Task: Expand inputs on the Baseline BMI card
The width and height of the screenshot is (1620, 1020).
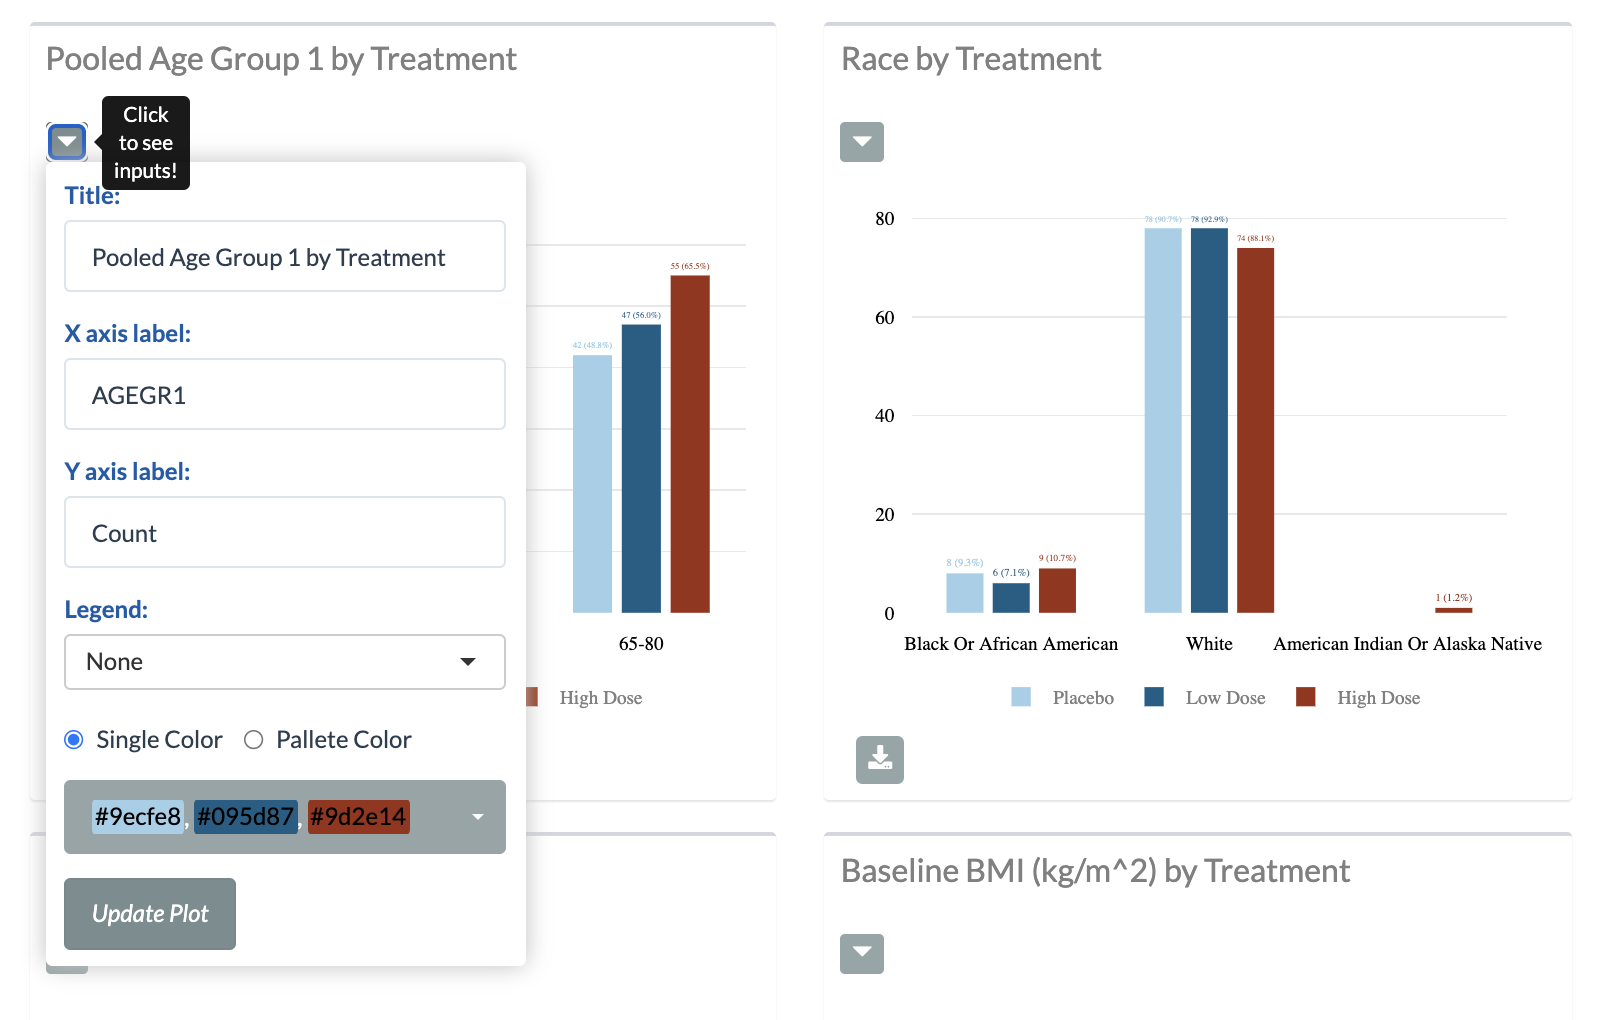Action: point(861,953)
